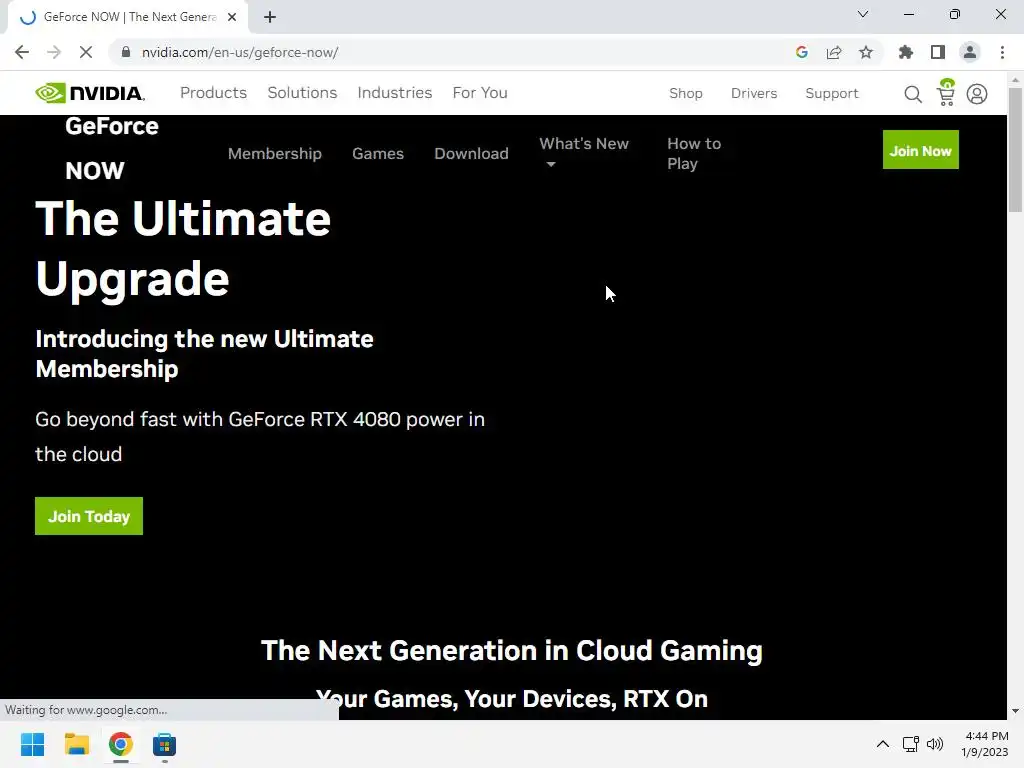The image size is (1024, 768).
Task: Click the scrollbar down arrow
Action: (x=1015, y=711)
